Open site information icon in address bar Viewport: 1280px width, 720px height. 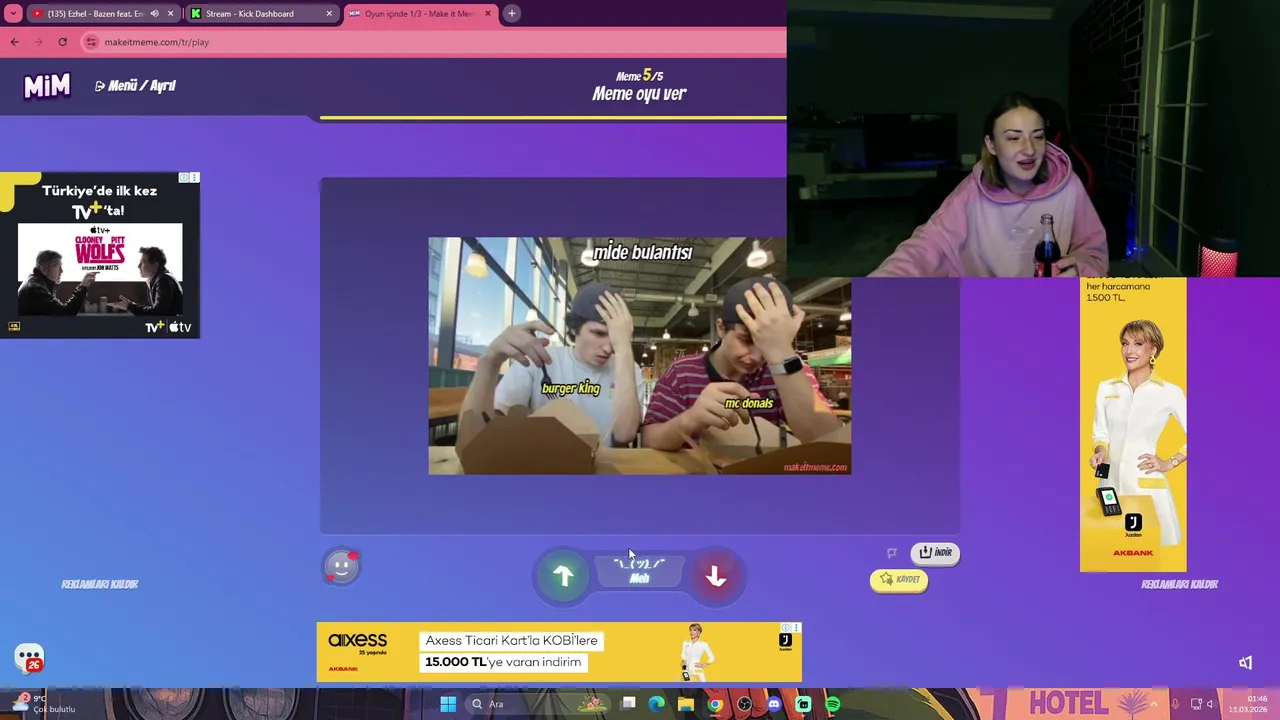coord(91,42)
